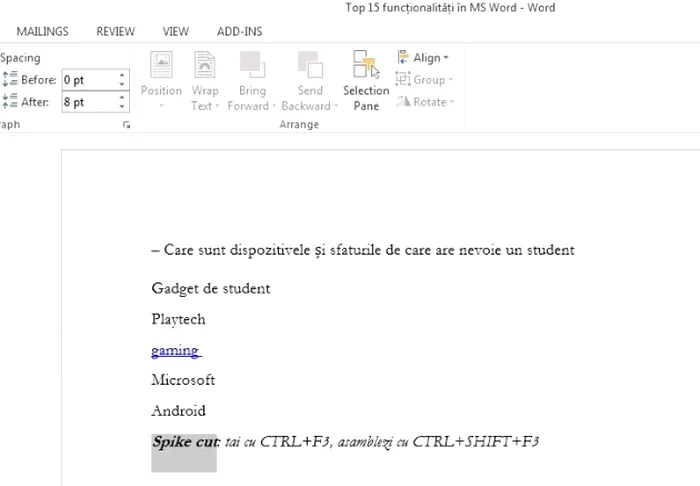The width and height of the screenshot is (700, 486).
Task: Click the text 'tai cu CTRL+F3'
Action: 278,442
